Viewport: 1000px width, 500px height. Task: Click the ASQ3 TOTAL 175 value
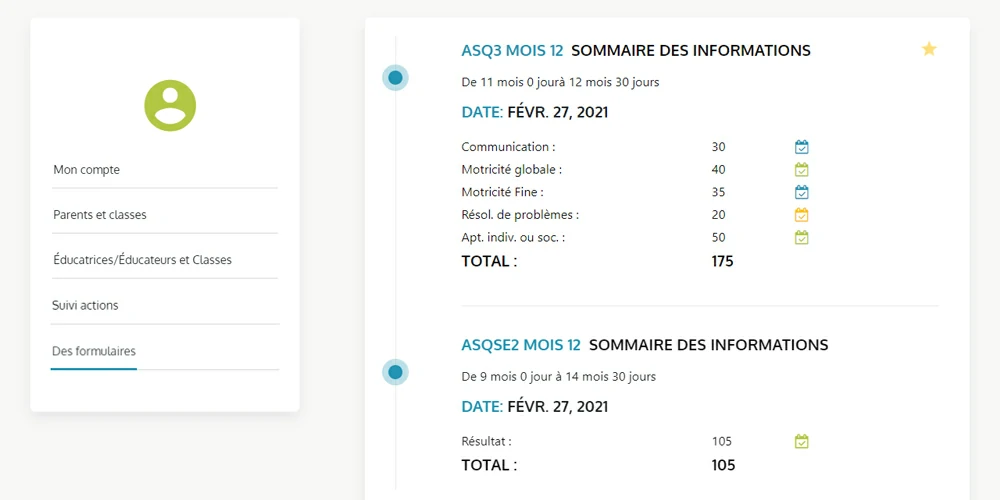(723, 261)
